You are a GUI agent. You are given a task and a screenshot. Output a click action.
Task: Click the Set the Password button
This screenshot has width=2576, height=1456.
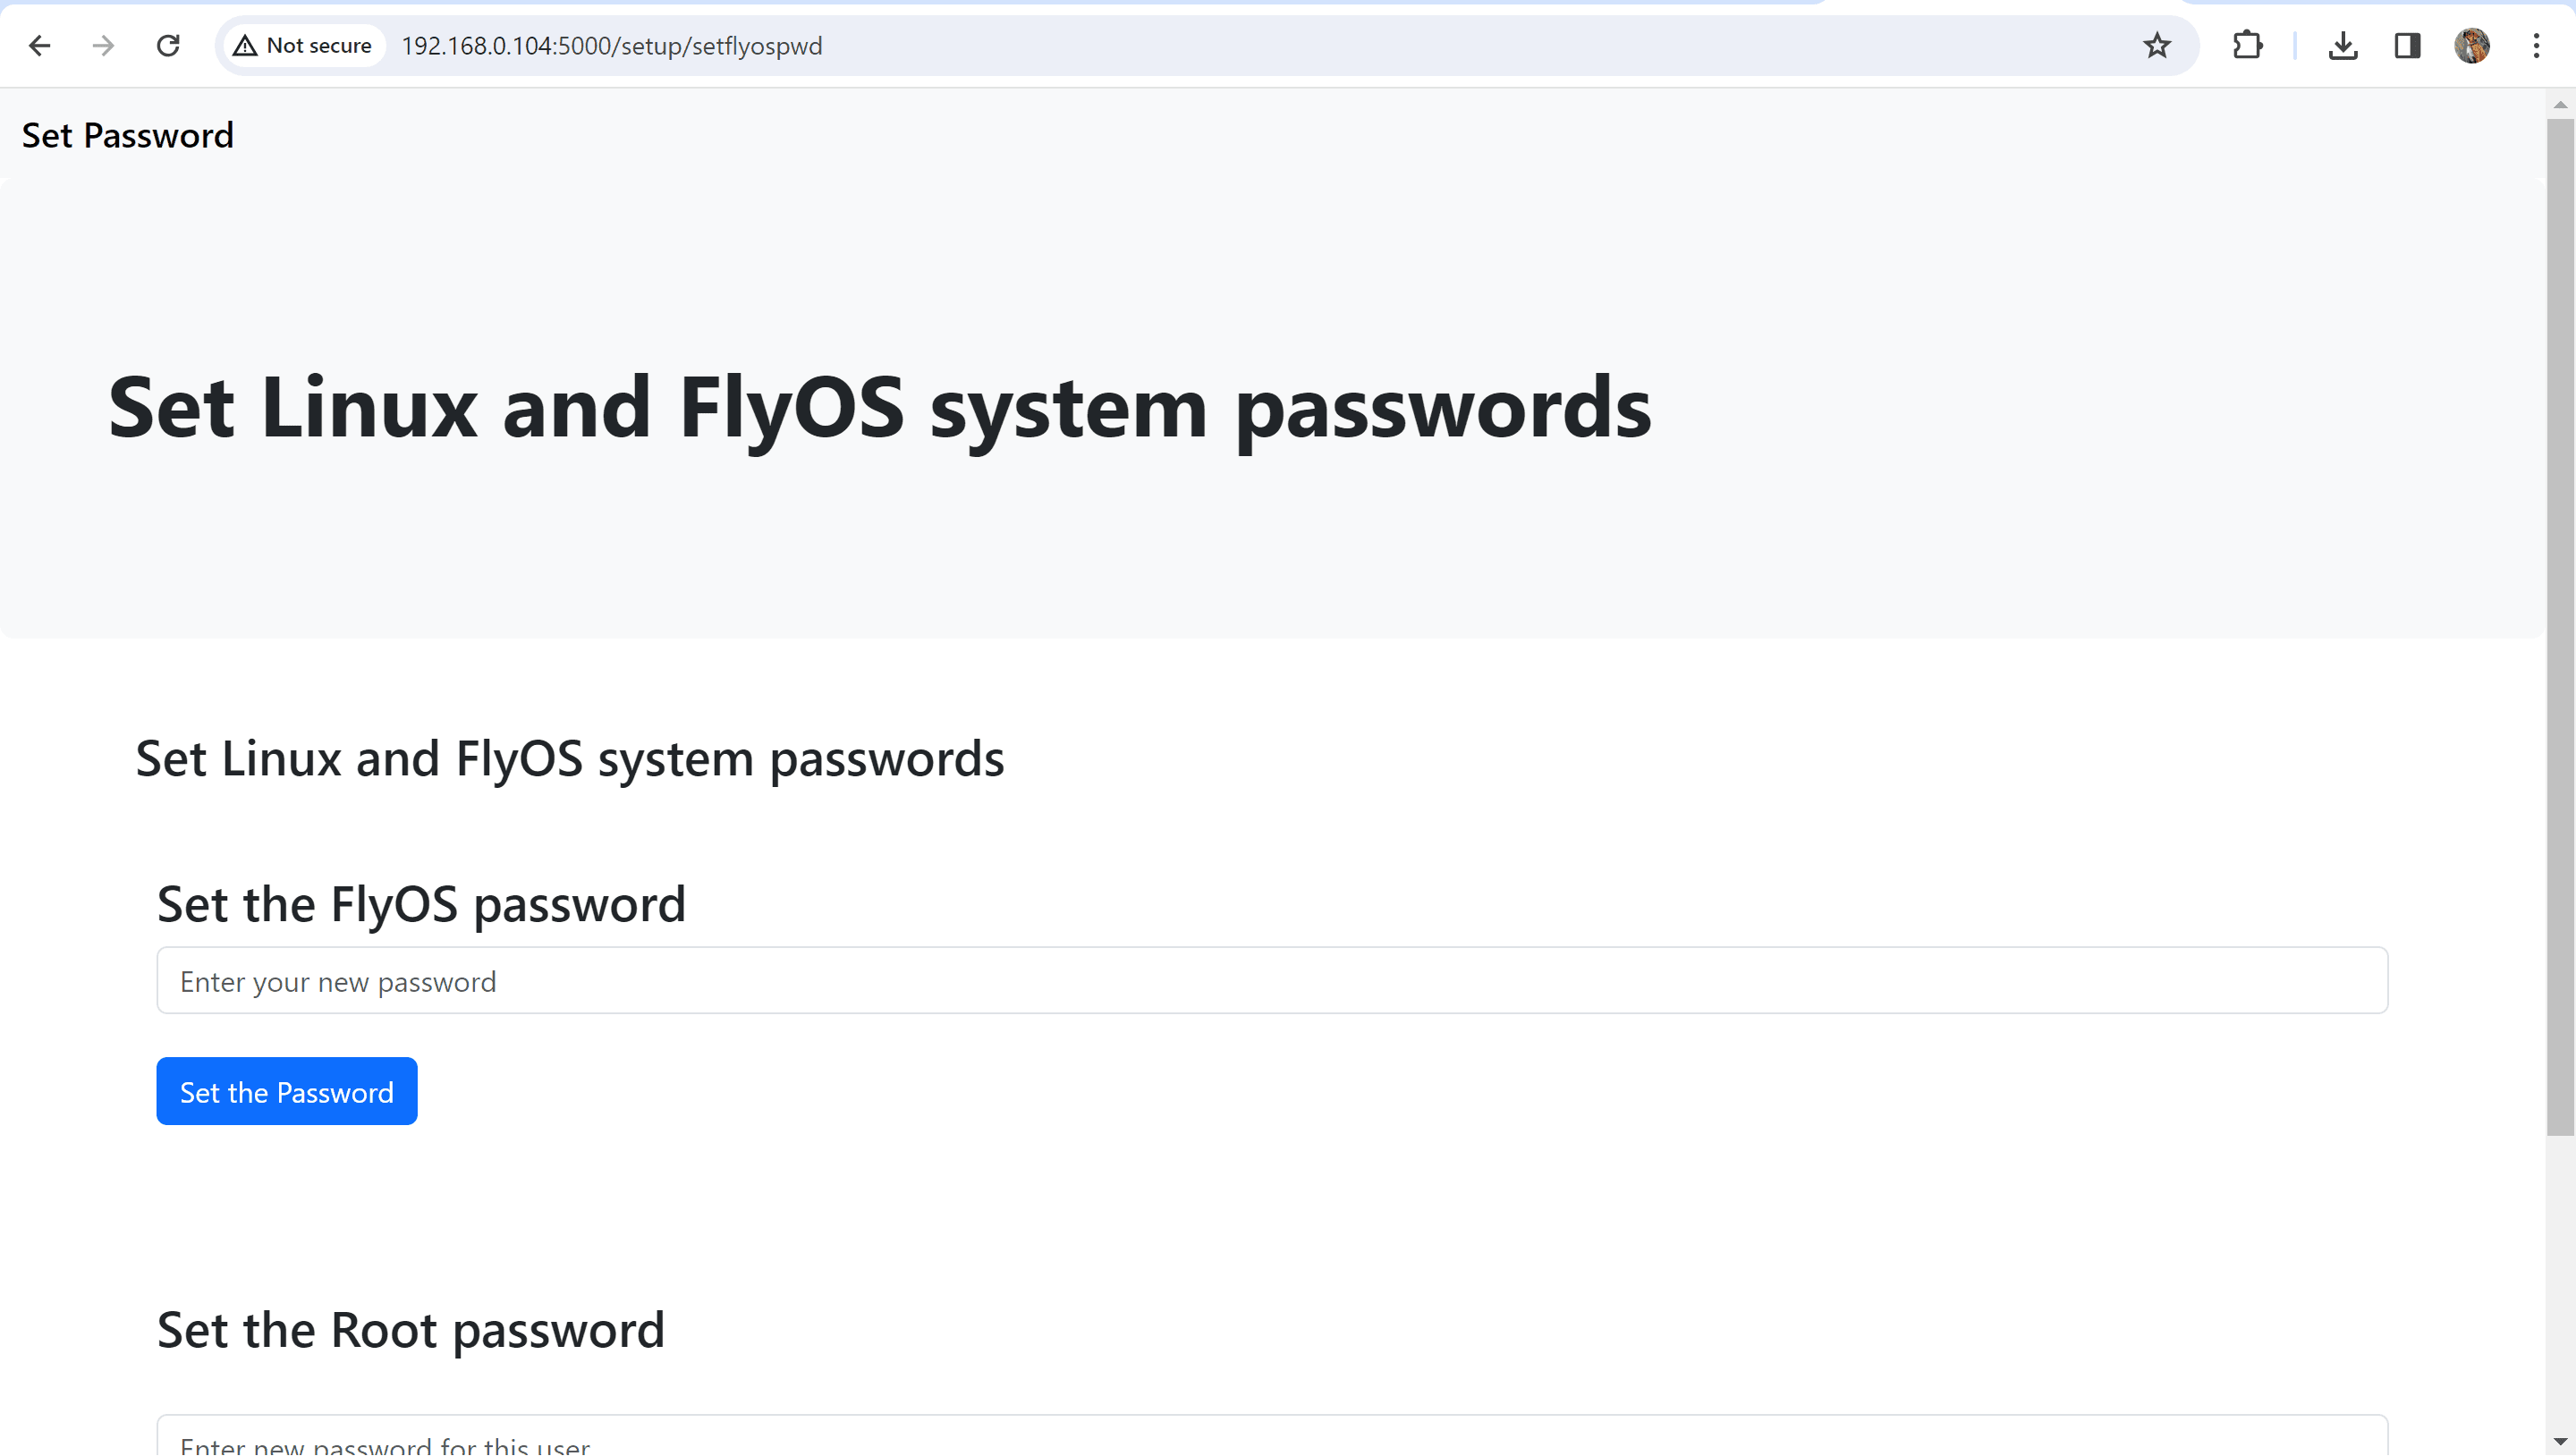tap(287, 1092)
